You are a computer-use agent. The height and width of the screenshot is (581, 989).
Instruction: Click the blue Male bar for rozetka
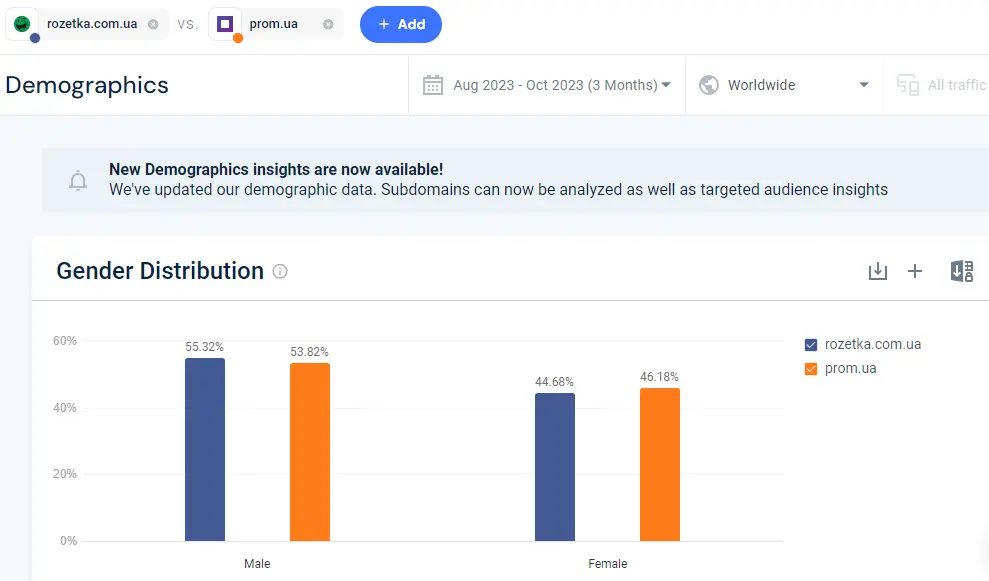point(205,449)
